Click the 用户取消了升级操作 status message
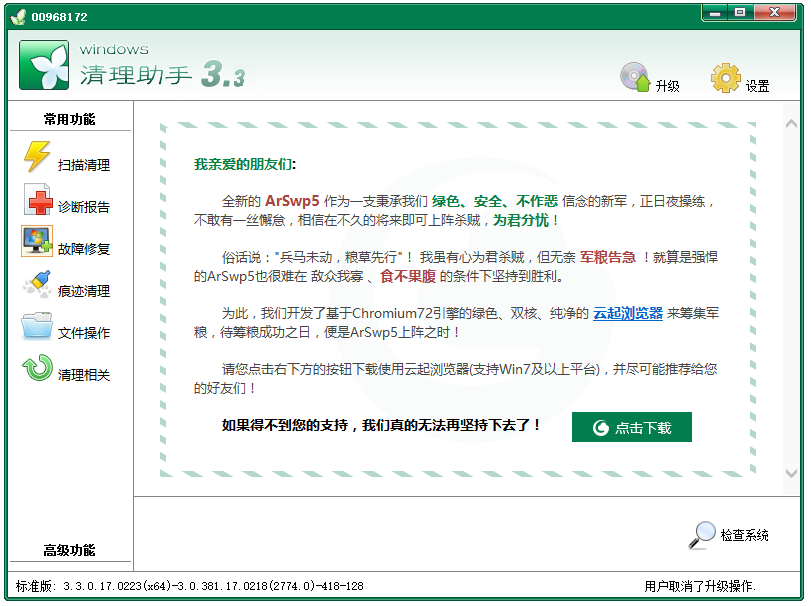This screenshot has width=811, height=606. [700, 586]
